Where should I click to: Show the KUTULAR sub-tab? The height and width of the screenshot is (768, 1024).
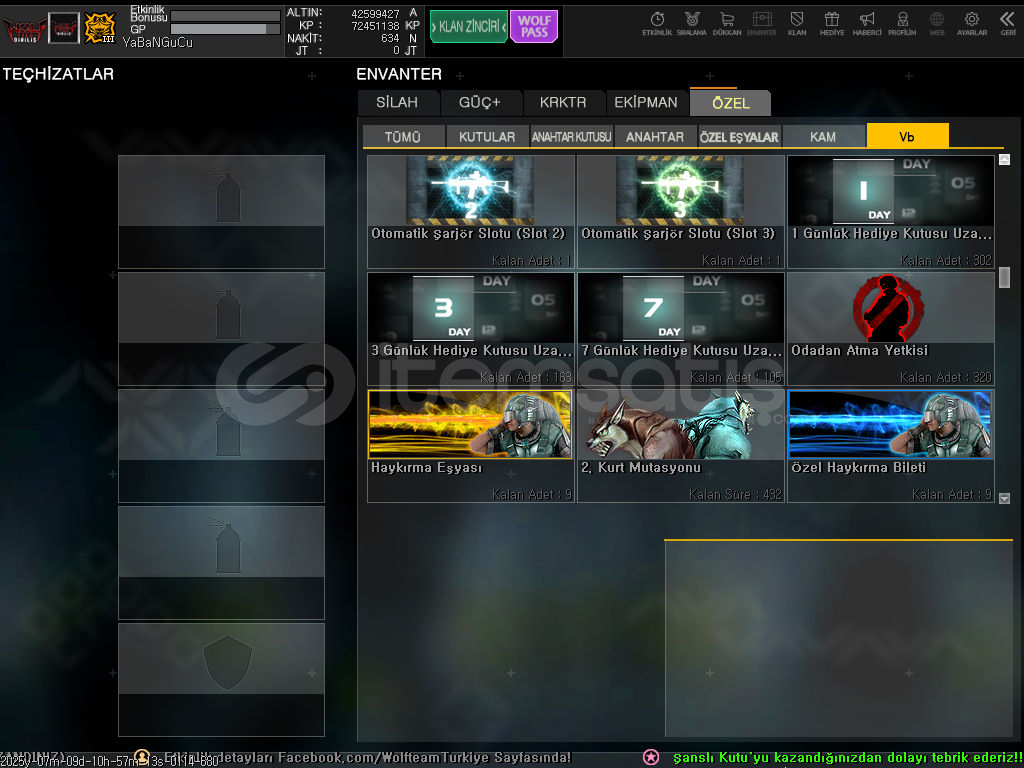click(x=487, y=136)
